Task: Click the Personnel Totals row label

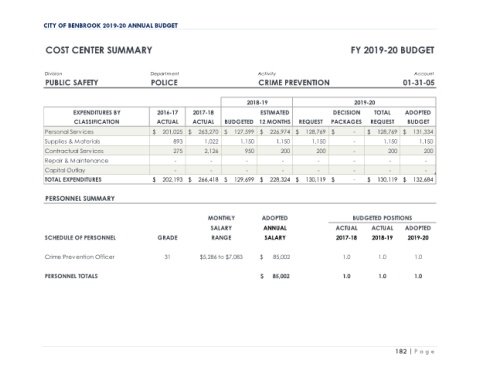Action: click(x=71, y=276)
